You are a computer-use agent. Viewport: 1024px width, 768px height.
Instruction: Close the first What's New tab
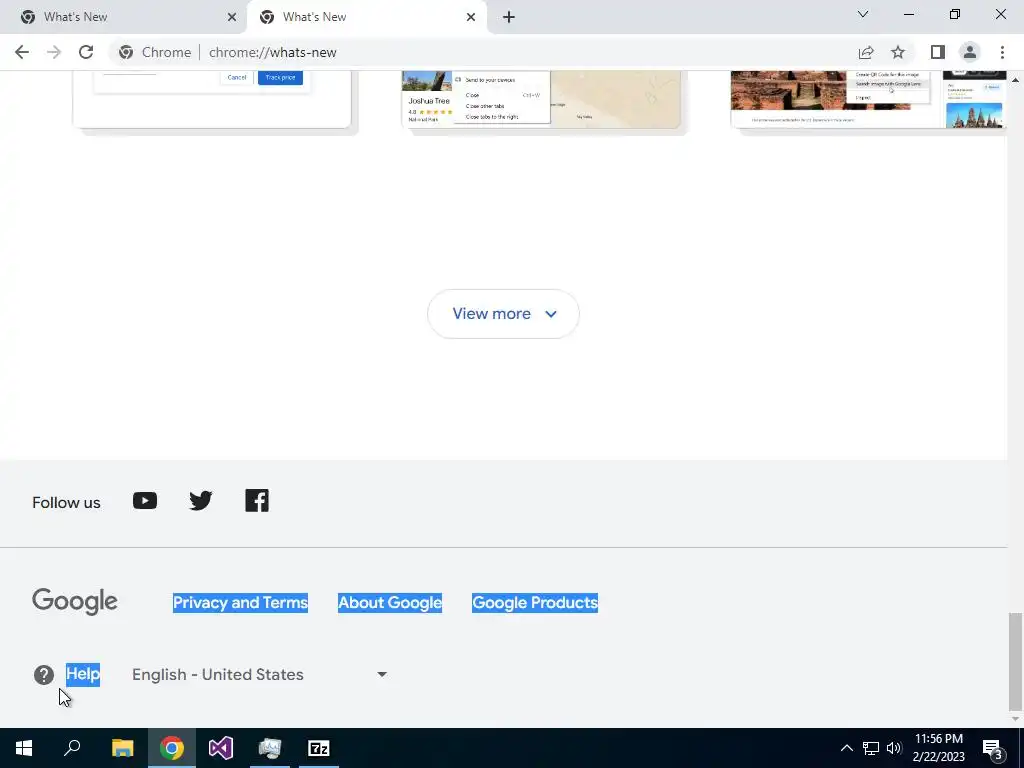pyautogui.click(x=231, y=17)
